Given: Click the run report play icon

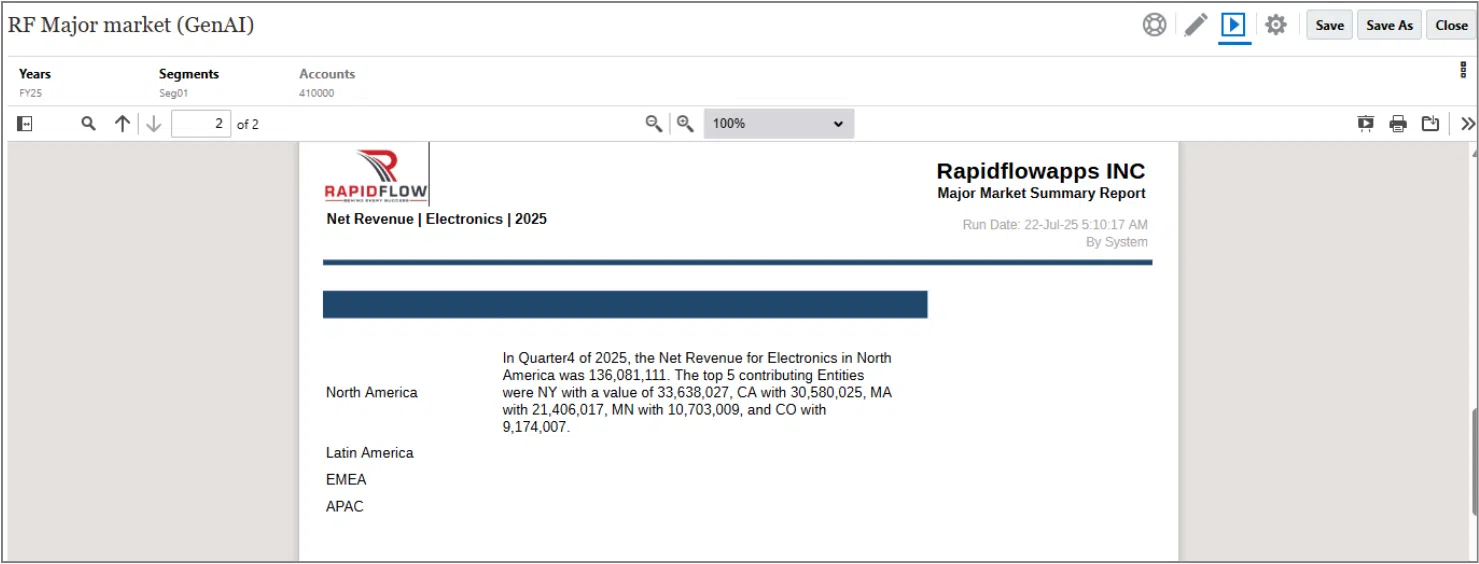Looking at the screenshot, I should tap(1235, 25).
